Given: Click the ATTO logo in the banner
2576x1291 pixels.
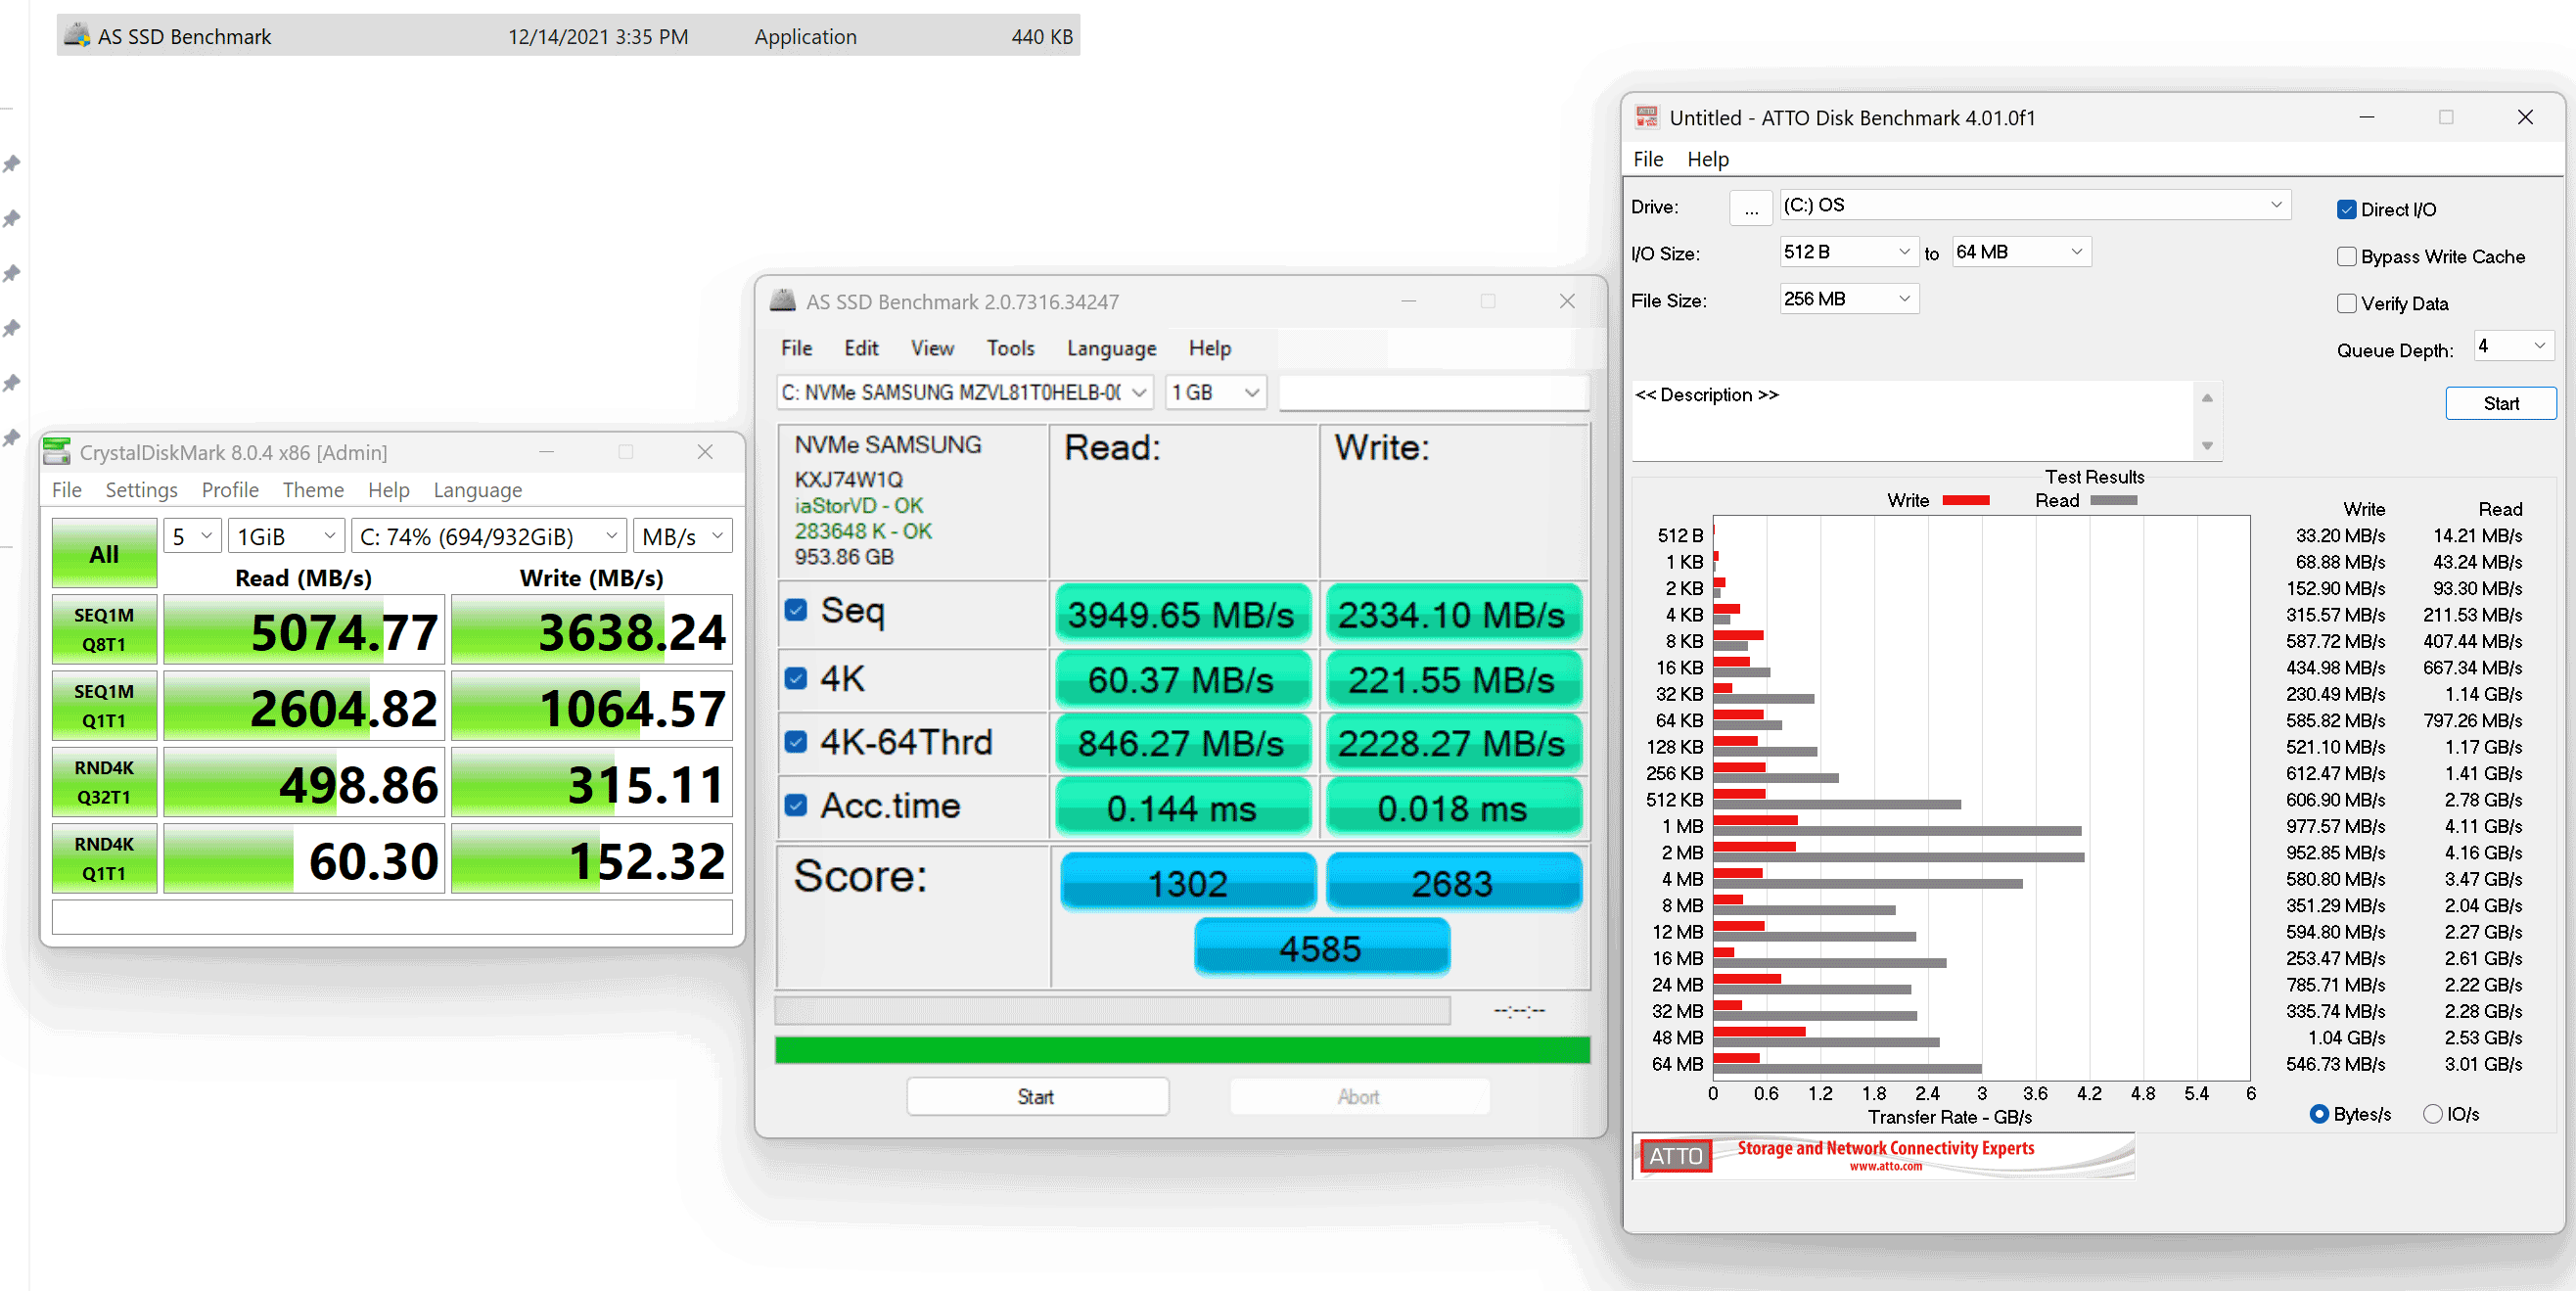Looking at the screenshot, I should point(1675,1155).
